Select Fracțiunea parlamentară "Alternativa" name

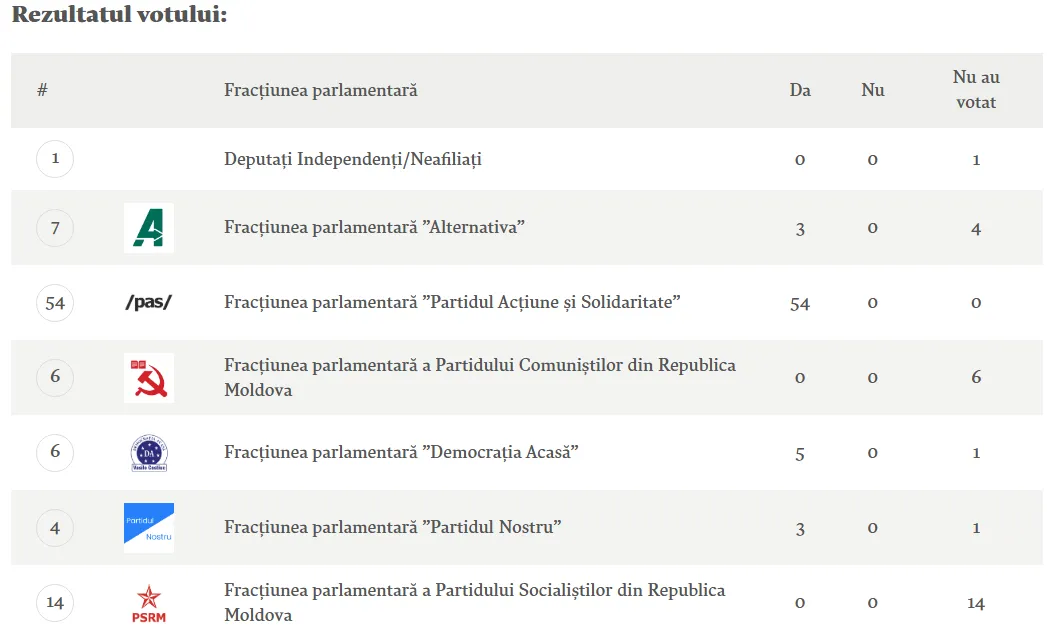click(x=374, y=228)
